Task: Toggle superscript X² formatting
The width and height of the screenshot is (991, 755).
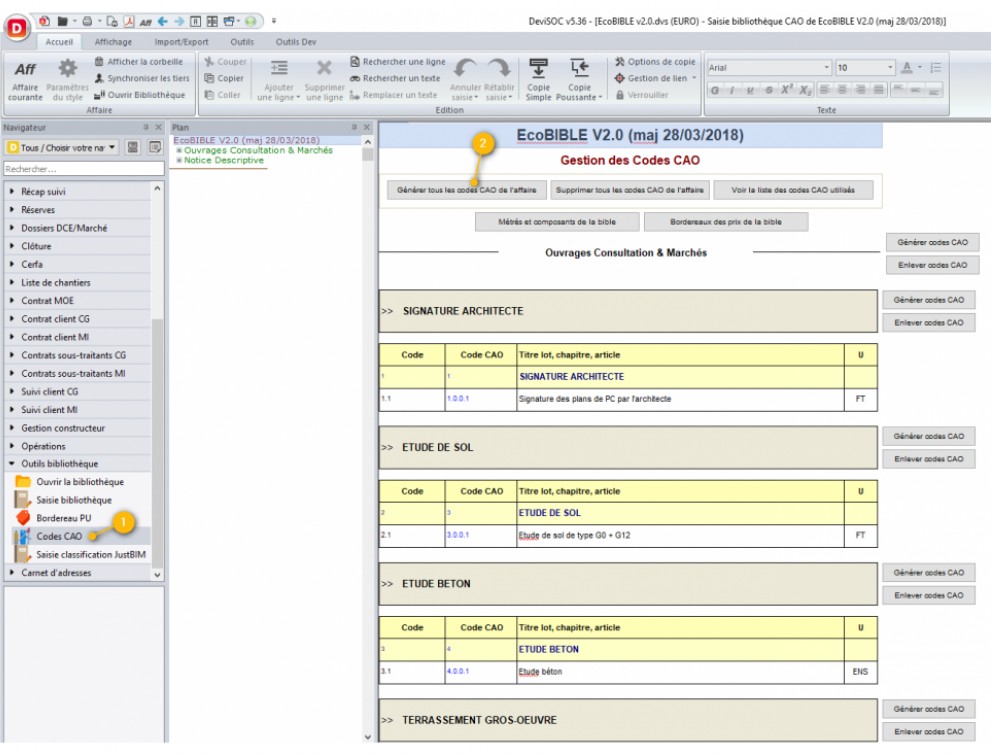Action: point(786,90)
